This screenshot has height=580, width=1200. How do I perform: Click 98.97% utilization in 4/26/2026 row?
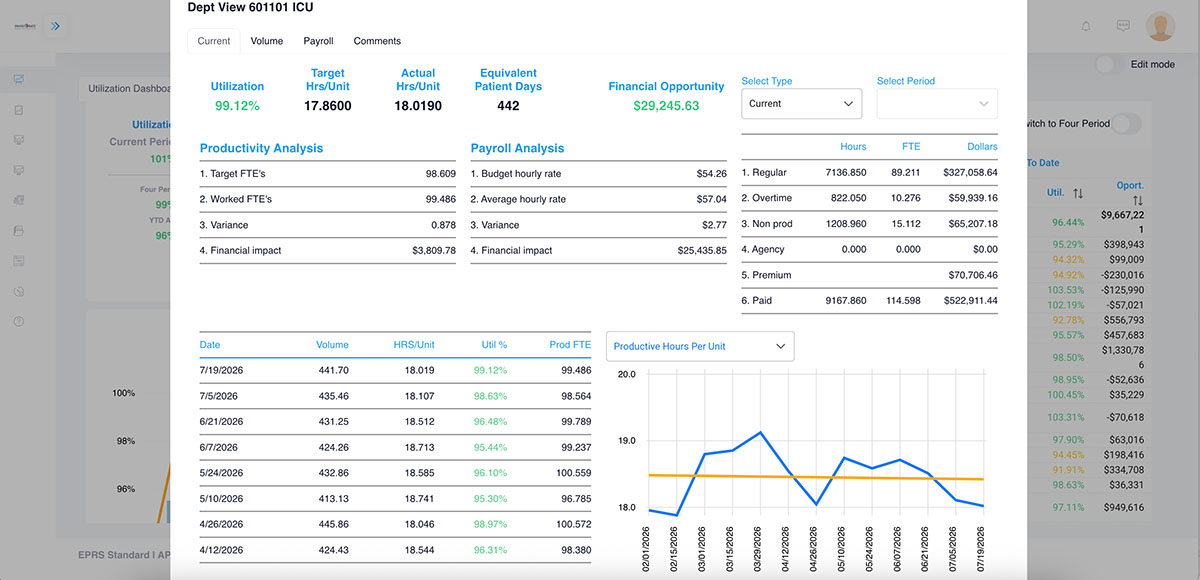coord(491,525)
